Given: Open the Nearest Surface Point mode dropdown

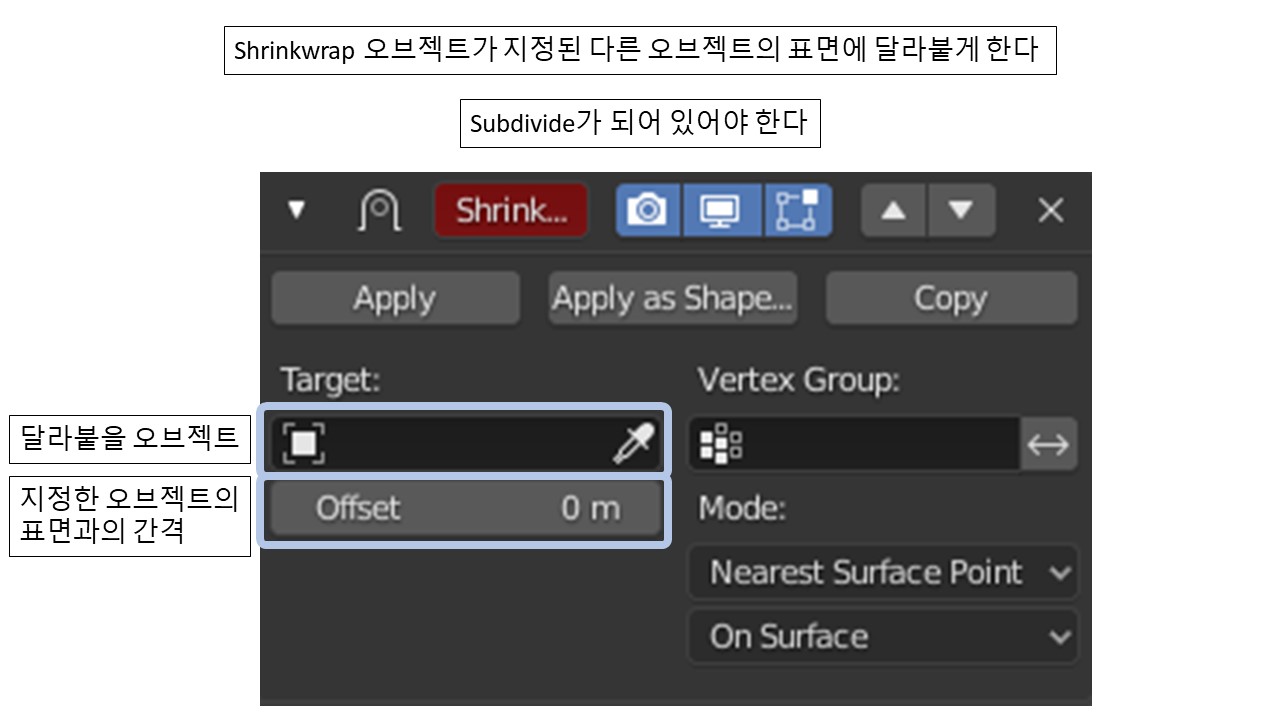Looking at the screenshot, I should click(883, 572).
